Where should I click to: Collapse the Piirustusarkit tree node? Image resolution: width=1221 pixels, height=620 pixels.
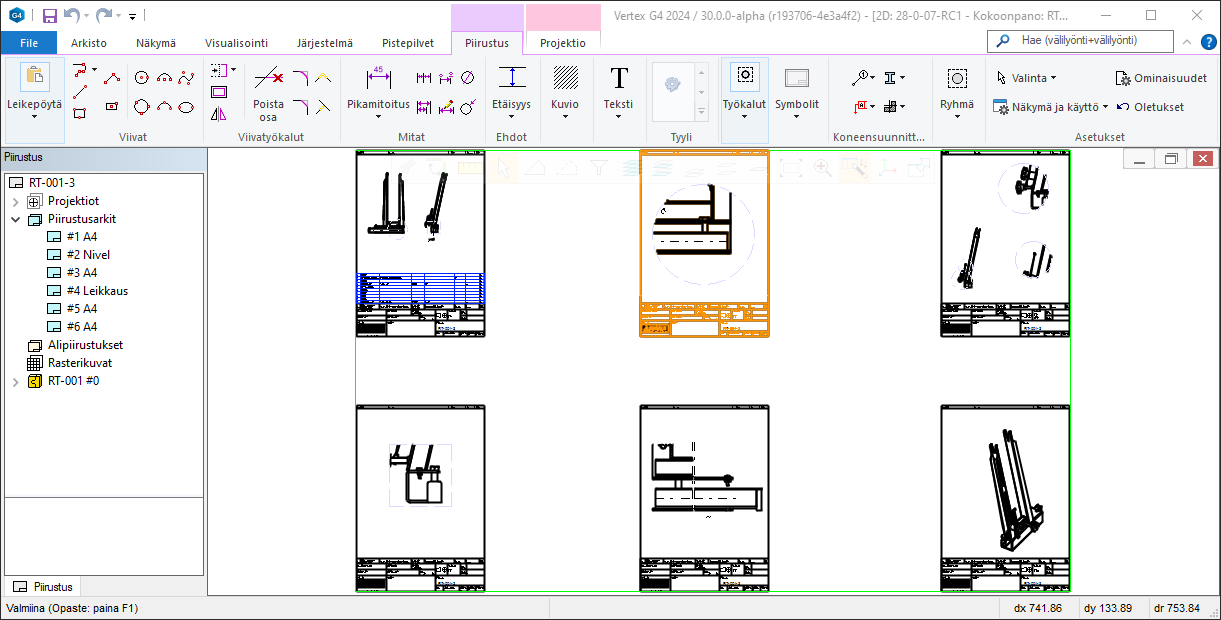[x=16, y=219]
